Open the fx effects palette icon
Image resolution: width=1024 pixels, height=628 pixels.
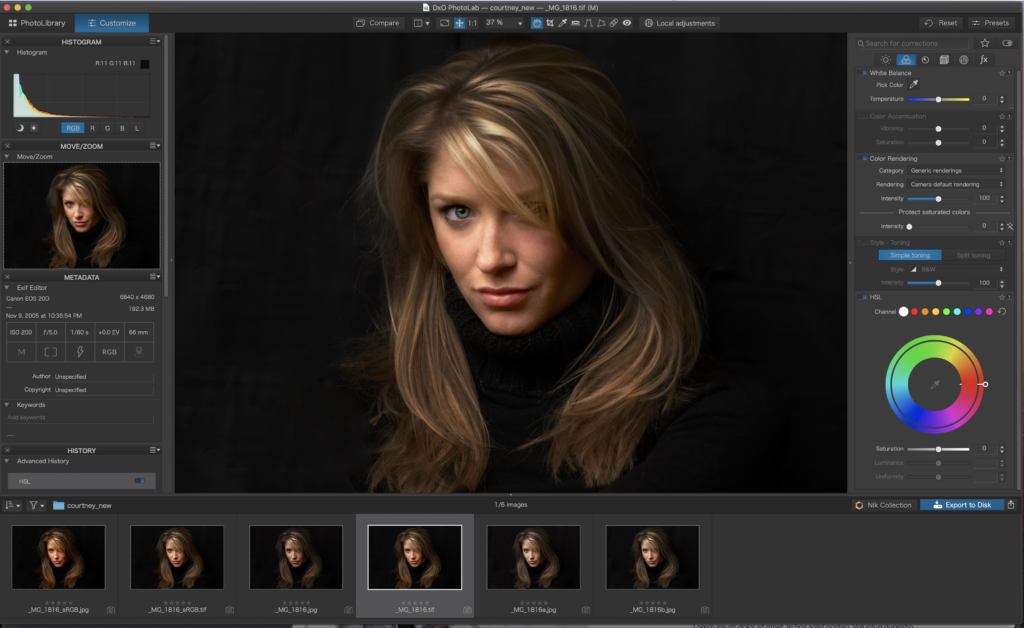[984, 60]
